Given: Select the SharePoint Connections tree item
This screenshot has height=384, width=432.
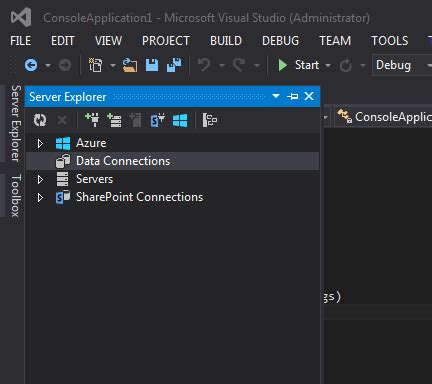Looking at the screenshot, I should (139, 197).
